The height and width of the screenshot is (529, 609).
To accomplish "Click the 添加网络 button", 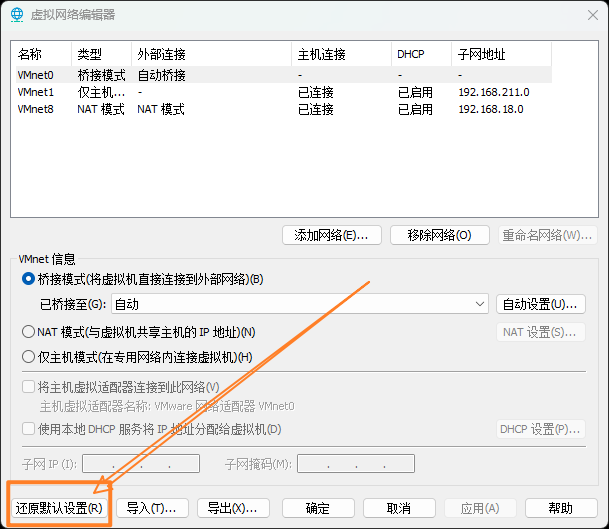I will point(331,236).
